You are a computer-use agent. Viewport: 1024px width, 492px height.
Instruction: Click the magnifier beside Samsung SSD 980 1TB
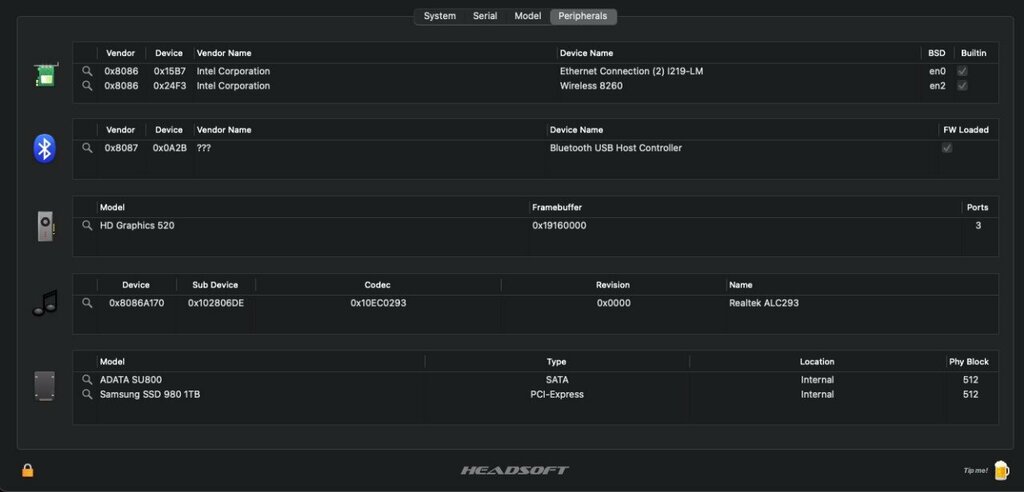(87, 395)
